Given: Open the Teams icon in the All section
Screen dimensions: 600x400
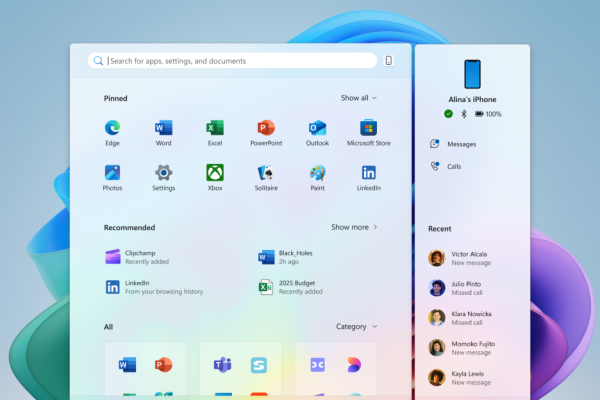Looking at the screenshot, I should [222, 364].
